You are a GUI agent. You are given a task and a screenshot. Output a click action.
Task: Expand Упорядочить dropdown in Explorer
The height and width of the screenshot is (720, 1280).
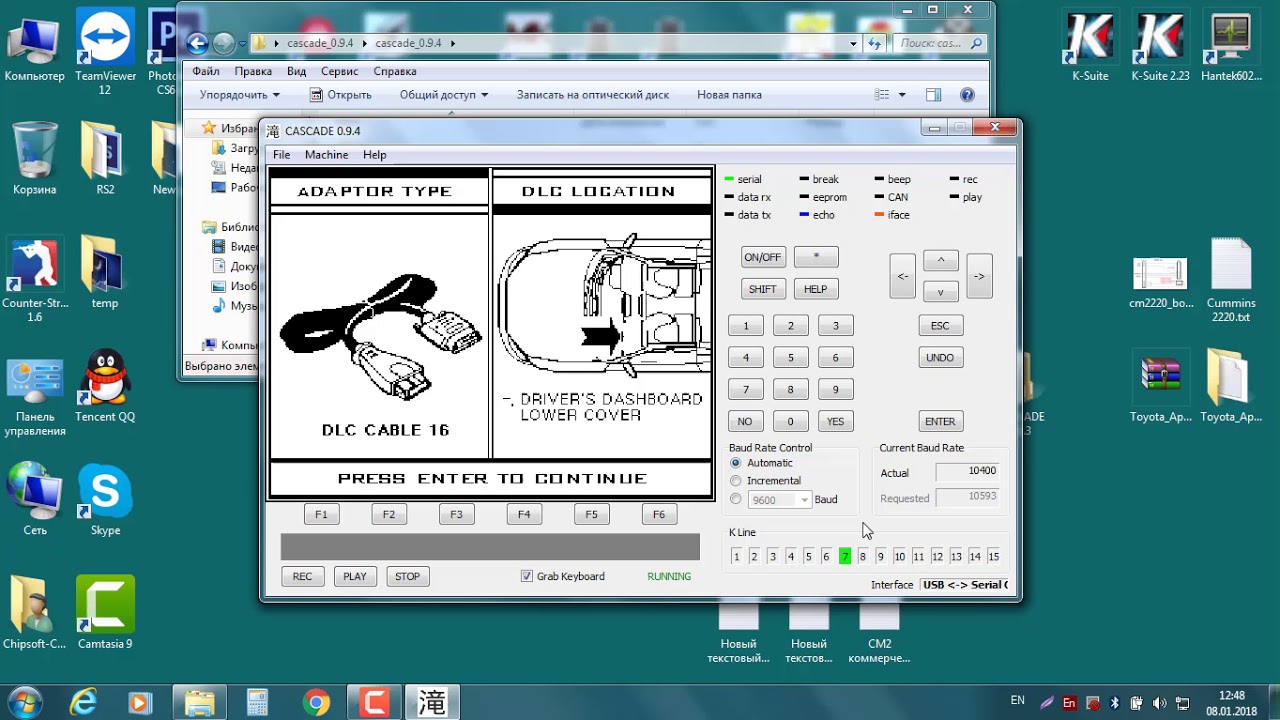[240, 95]
